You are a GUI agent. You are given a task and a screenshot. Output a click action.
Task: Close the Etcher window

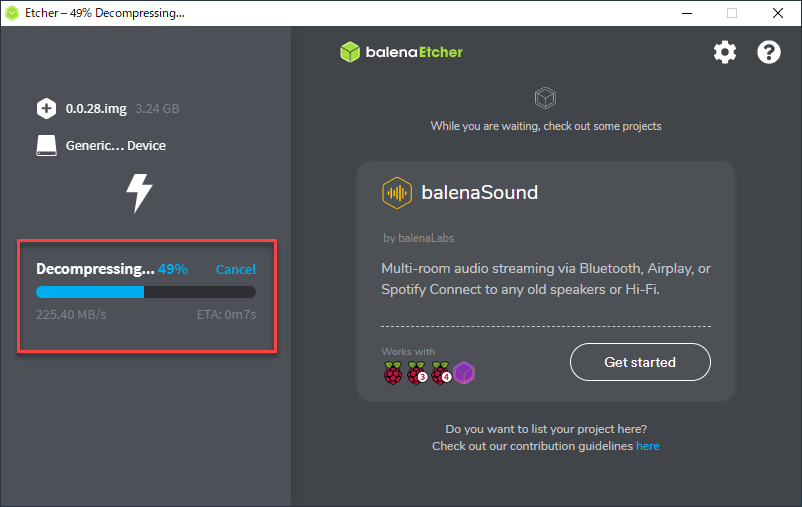(x=777, y=13)
